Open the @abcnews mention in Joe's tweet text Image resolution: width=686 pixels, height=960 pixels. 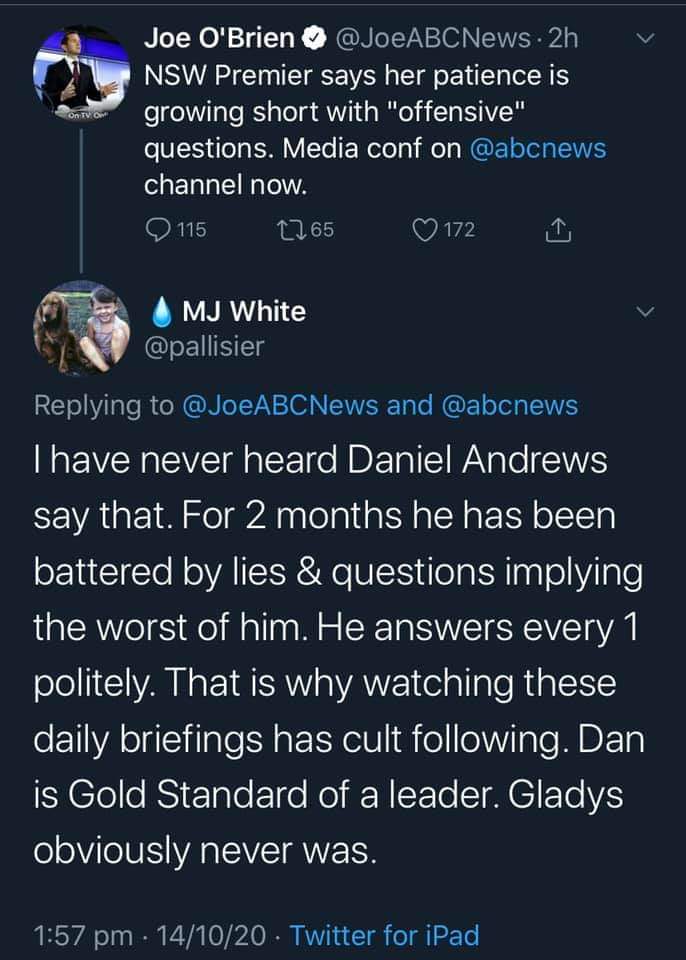tap(538, 150)
